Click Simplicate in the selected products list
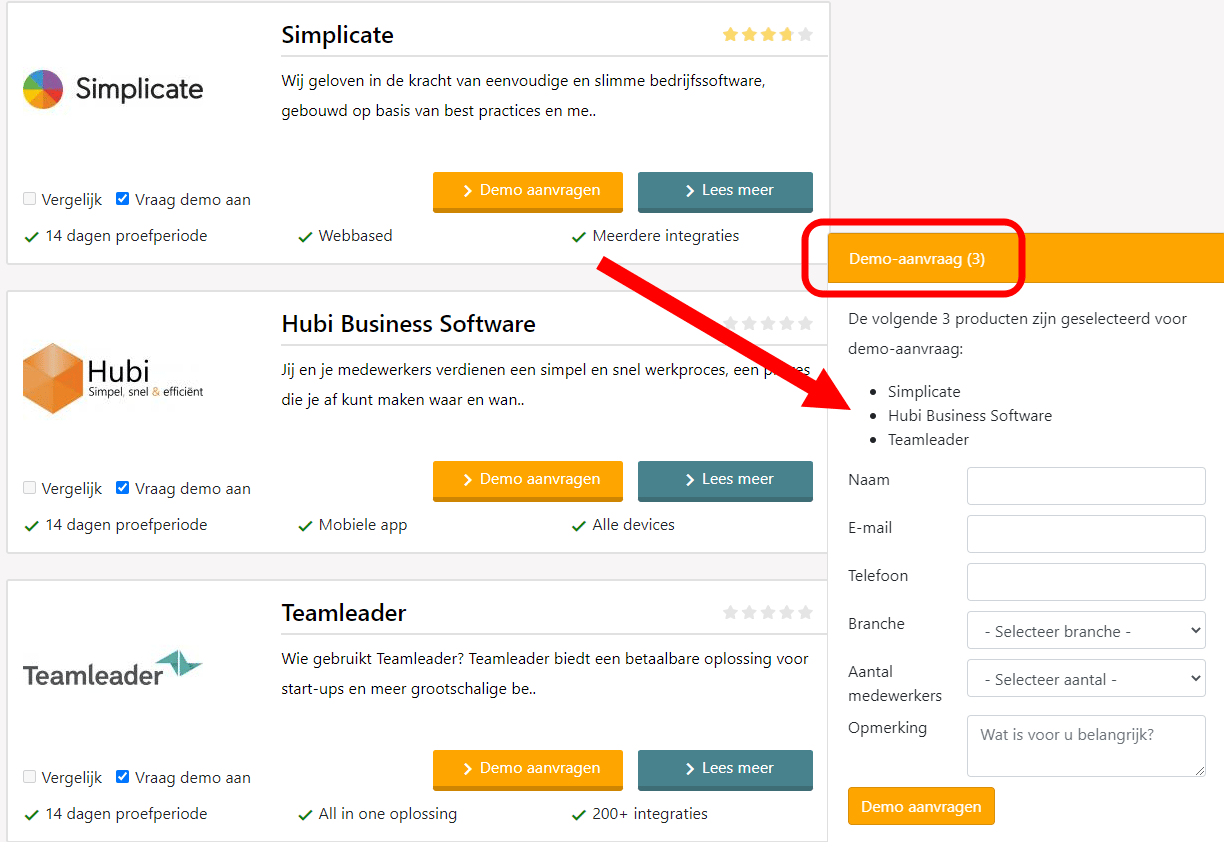The image size is (1224, 842). pos(924,391)
